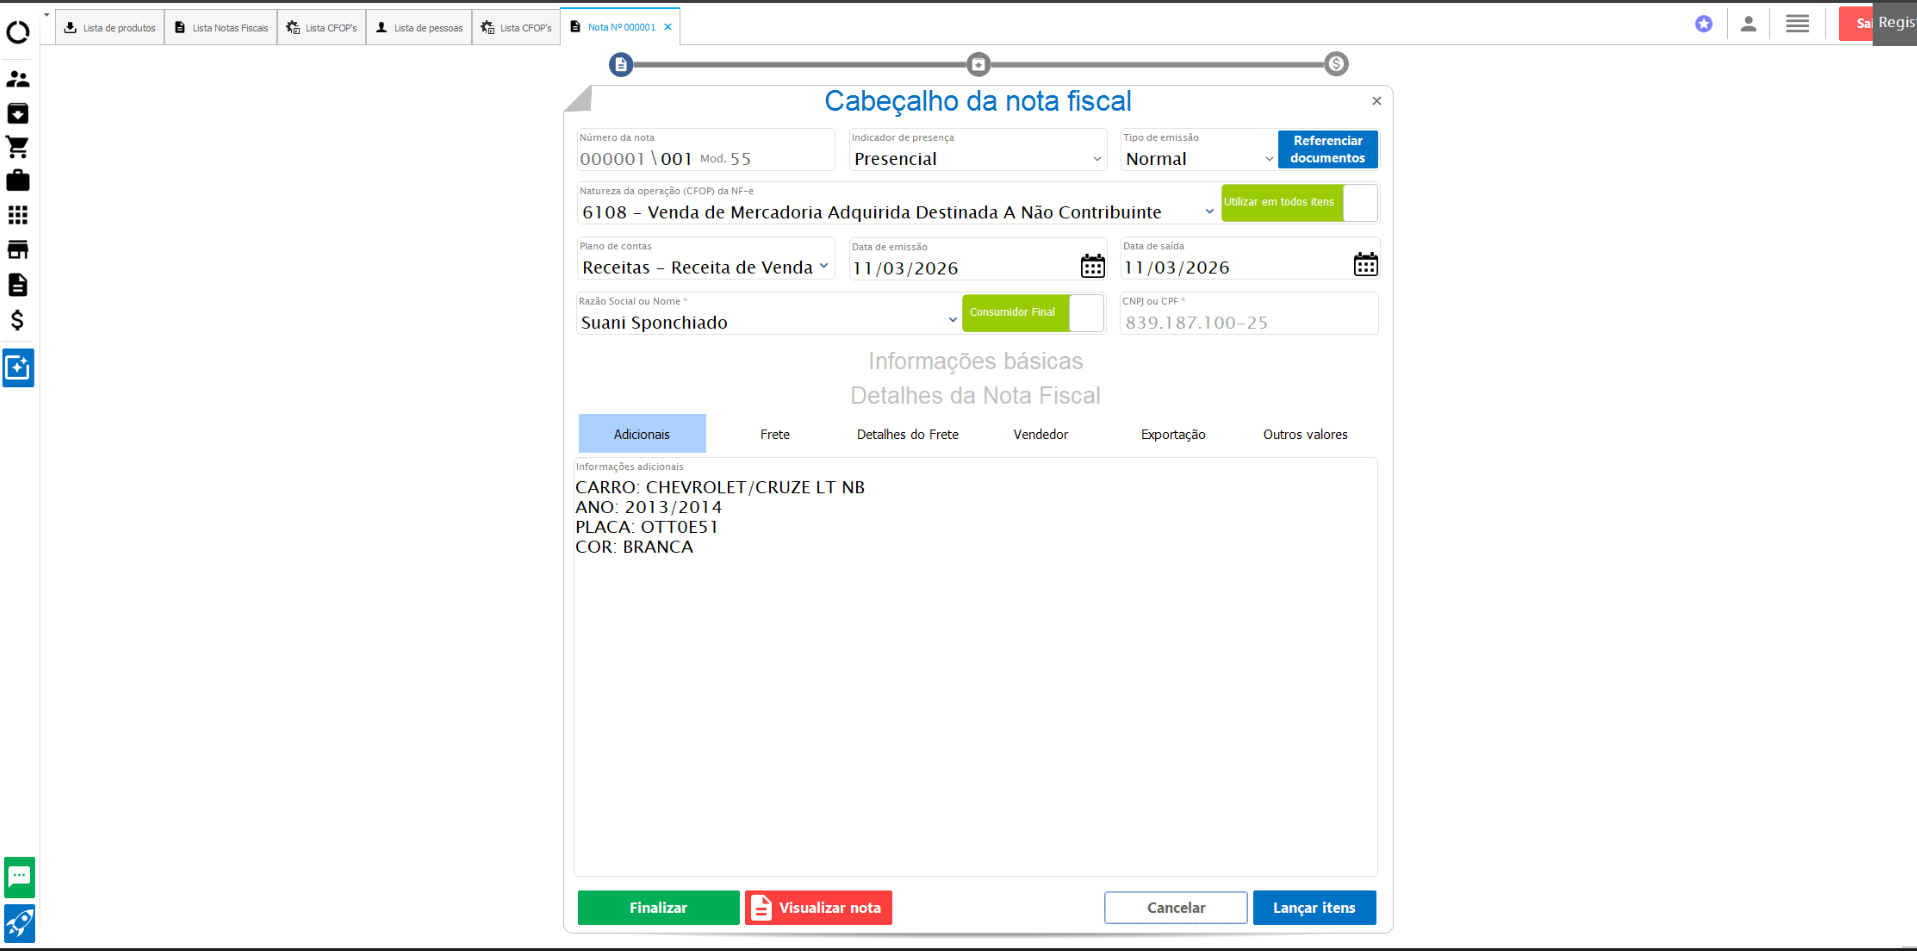The height and width of the screenshot is (951, 1917).
Task: Open the Lista Notas Fiscais tab
Action: 221,28
